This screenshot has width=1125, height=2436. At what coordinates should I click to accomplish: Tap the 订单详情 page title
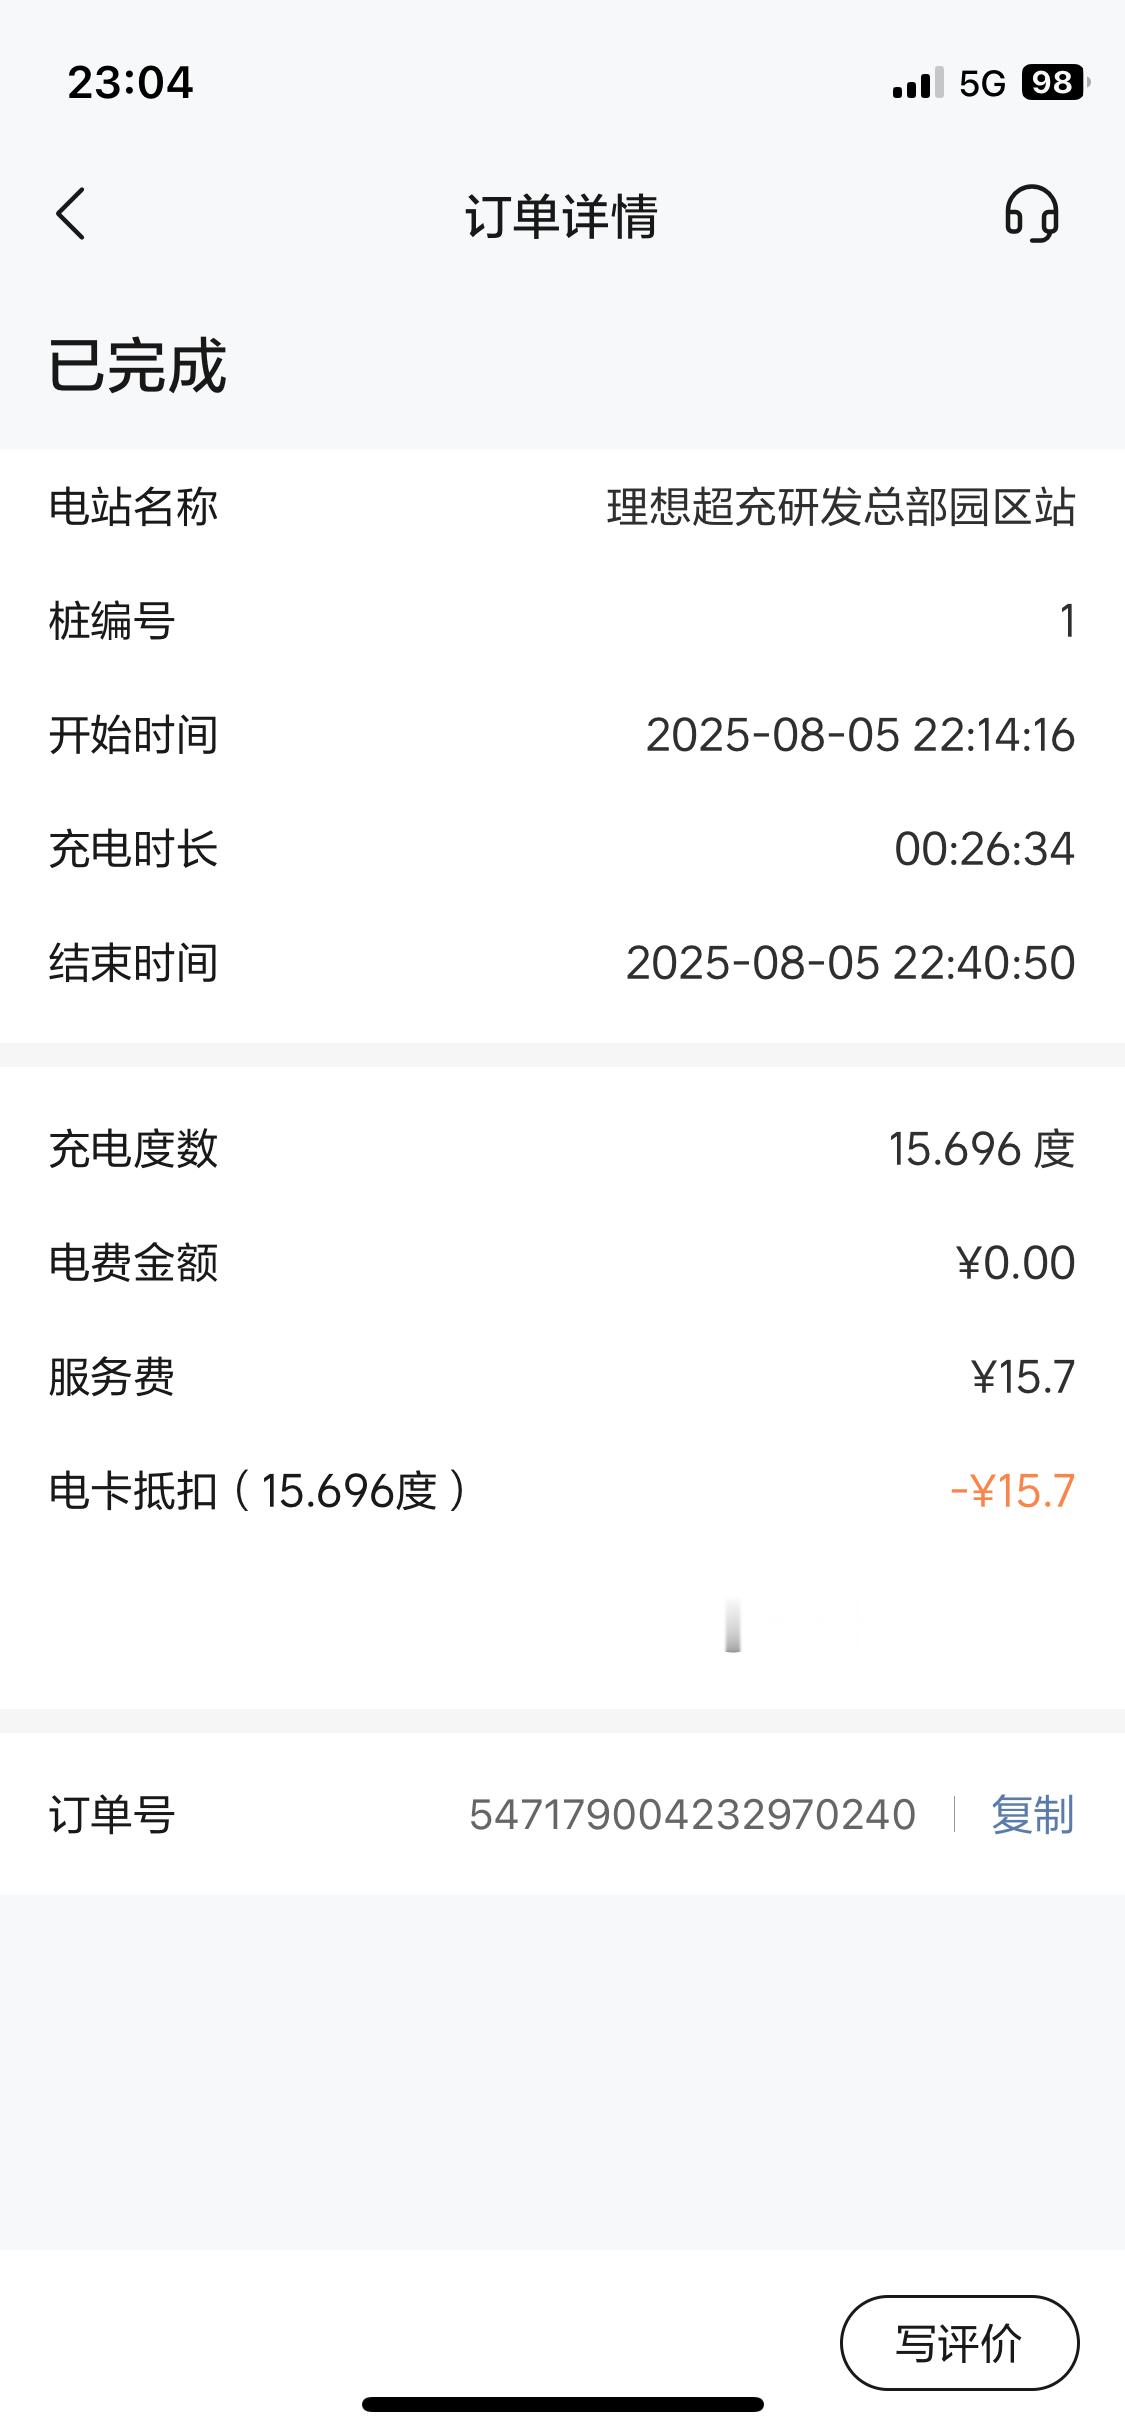pyautogui.click(x=562, y=215)
